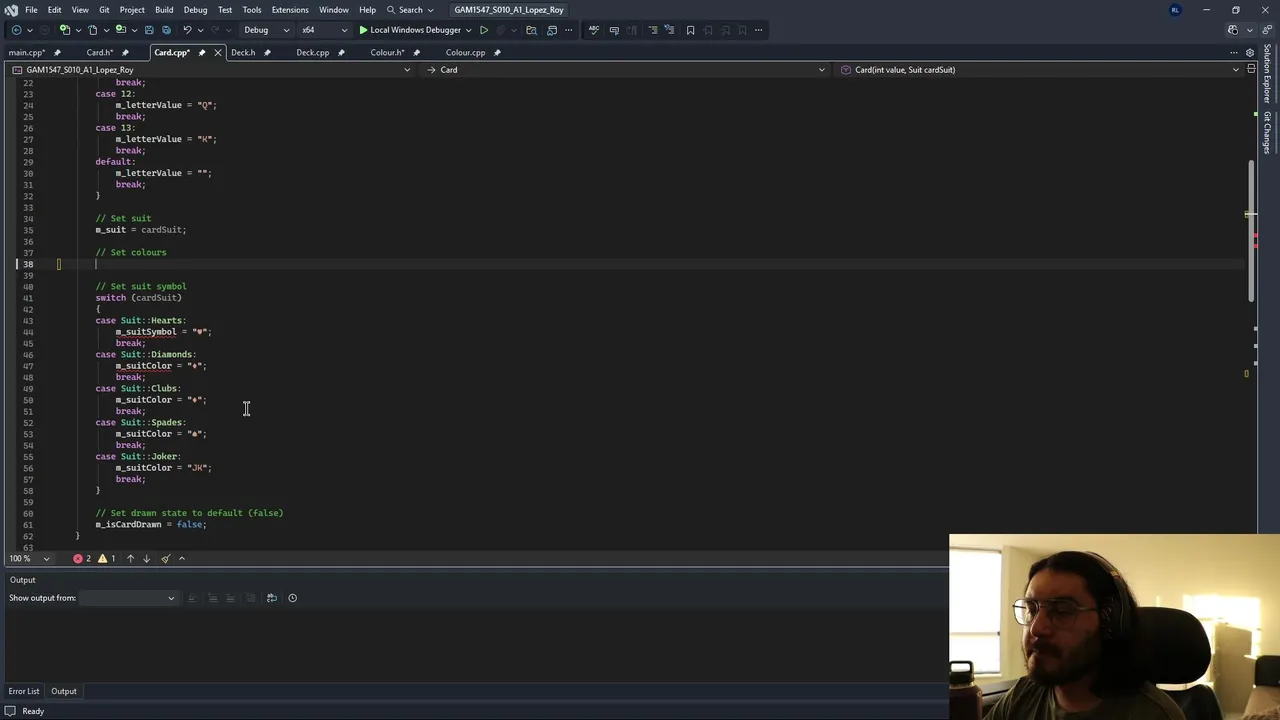
Task: Click the user account badge in title bar
Action: [1175, 10]
